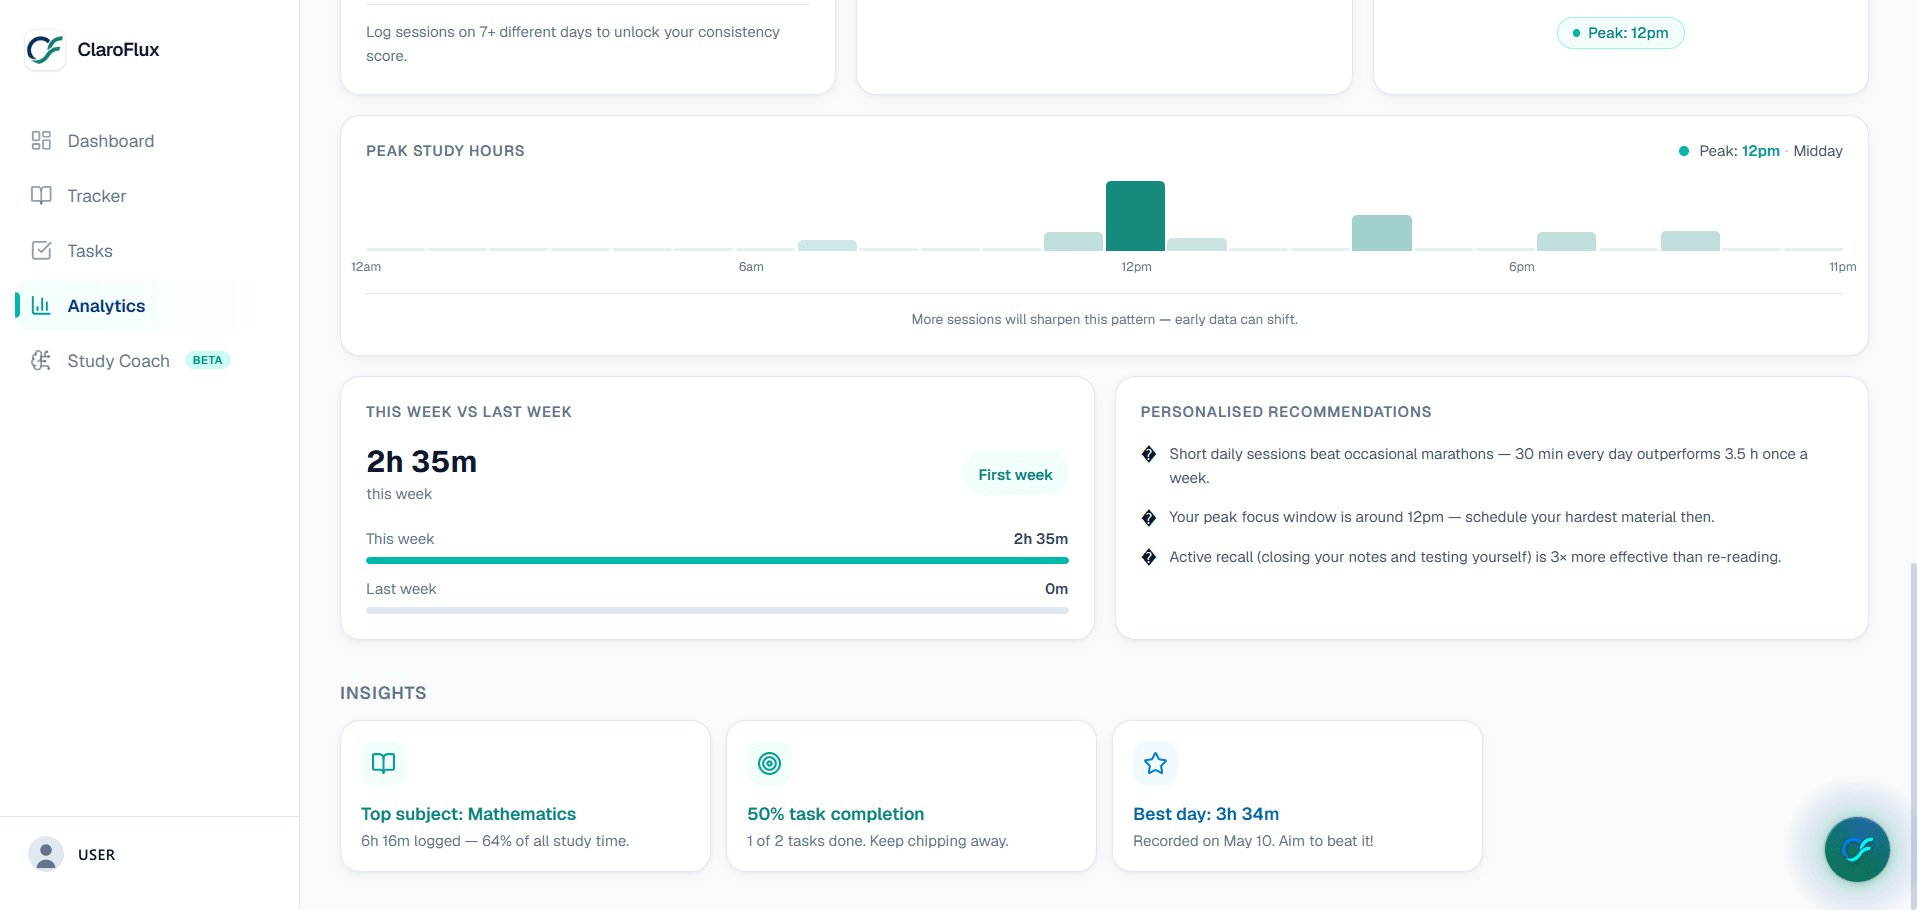Screen dimensions: 1917x910
Task: Click the Tracker book icon
Action: (x=41, y=196)
